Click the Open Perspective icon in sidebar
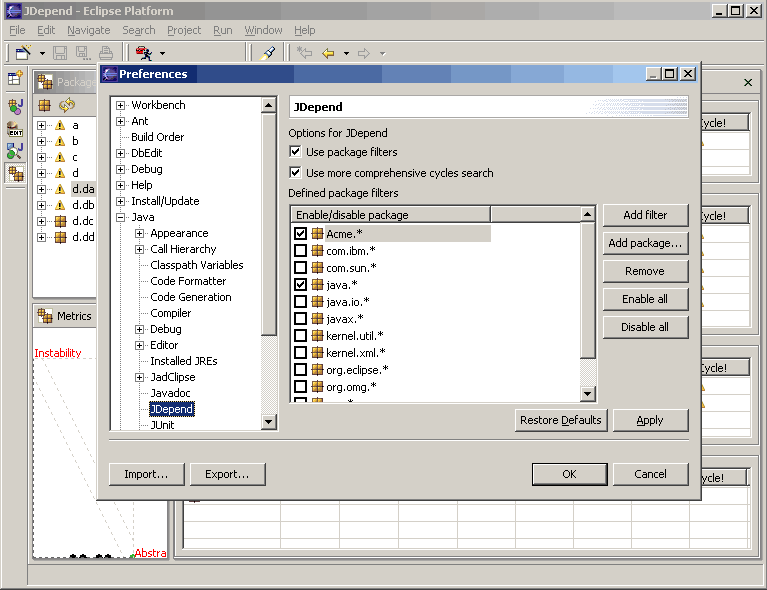Viewport: 767px width, 590px height. [15, 77]
